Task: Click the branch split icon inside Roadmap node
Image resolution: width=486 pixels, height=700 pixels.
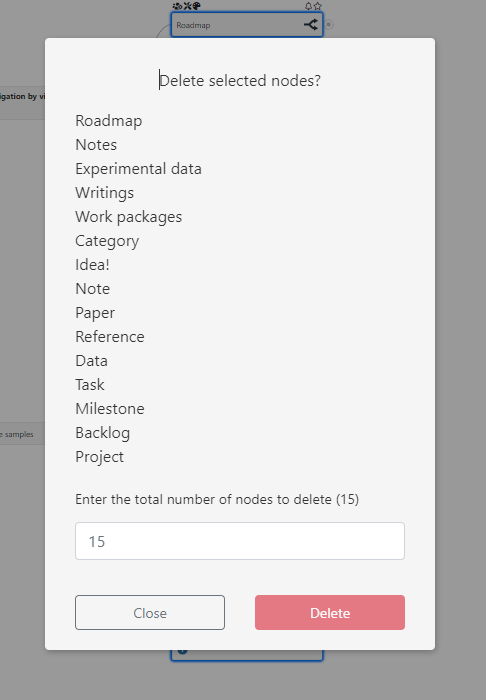Action: [311, 25]
